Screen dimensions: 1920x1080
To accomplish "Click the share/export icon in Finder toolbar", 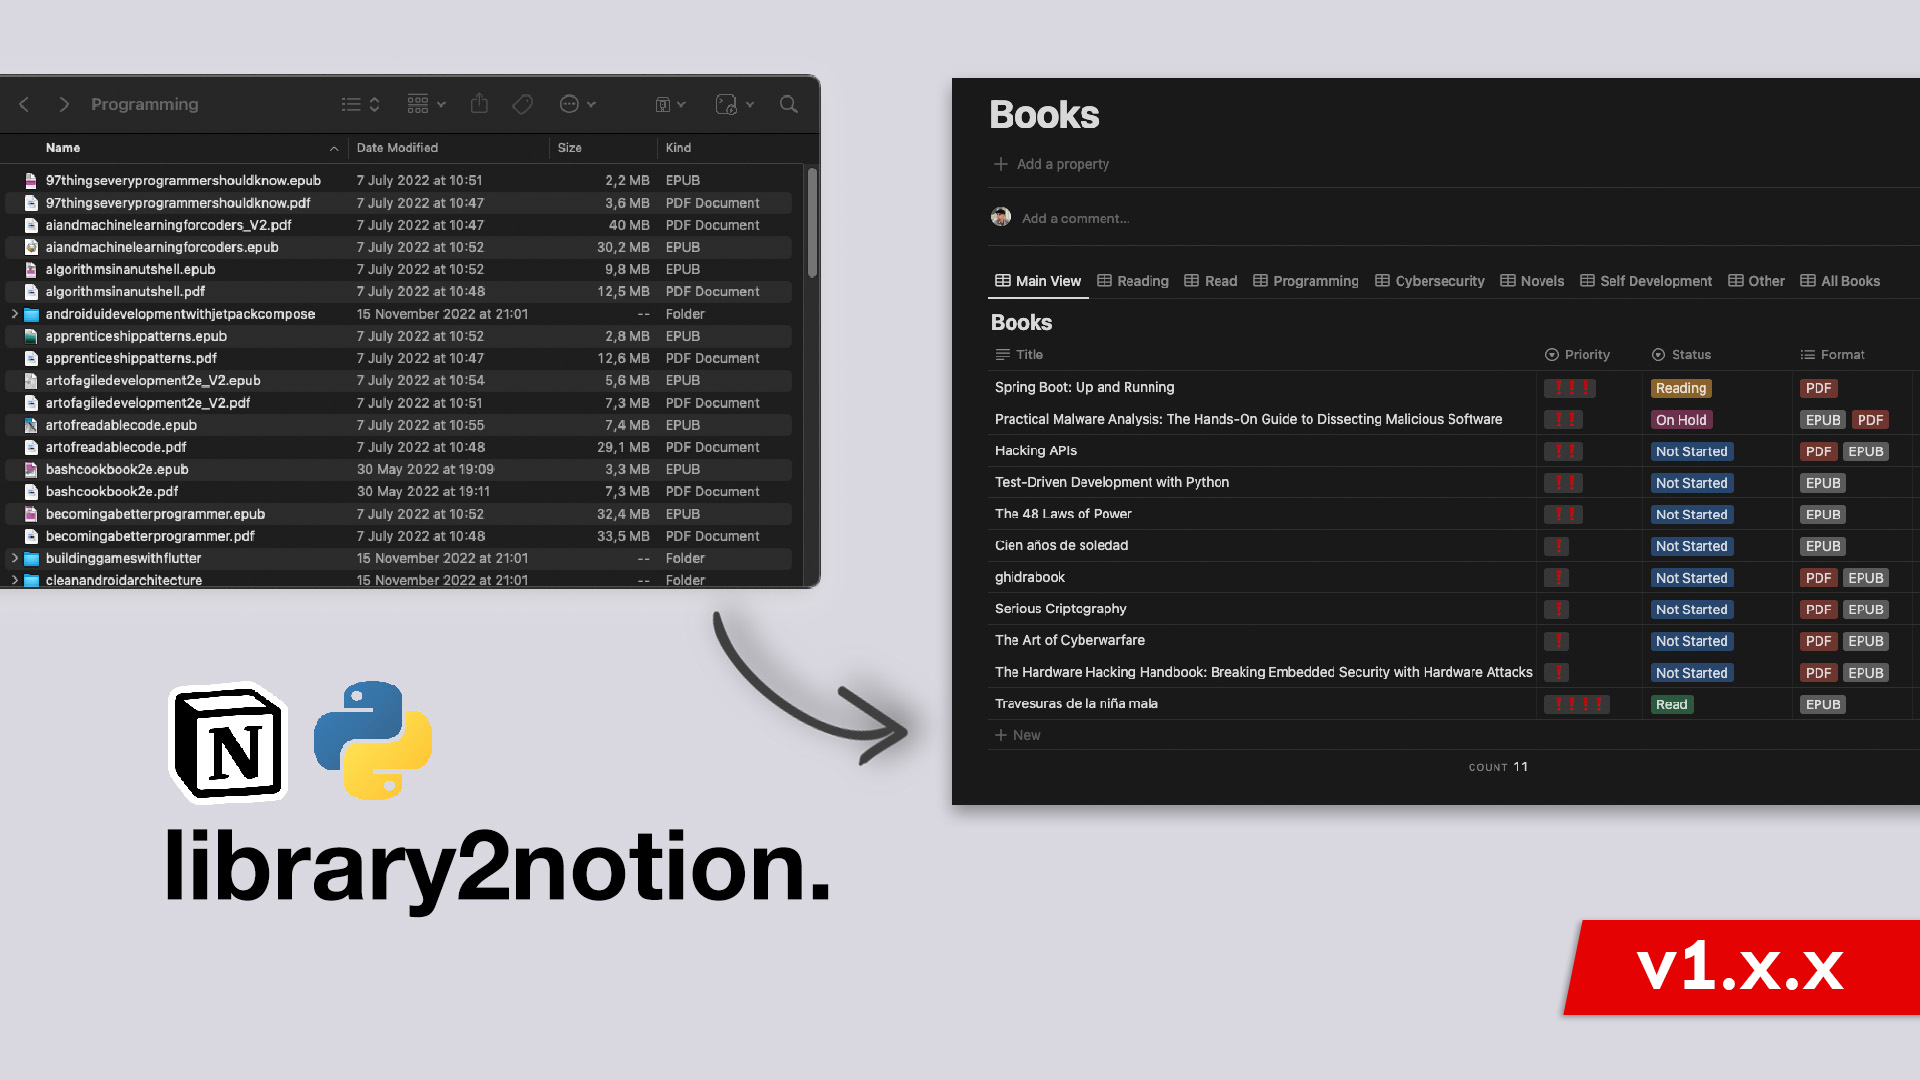I will [x=479, y=105].
